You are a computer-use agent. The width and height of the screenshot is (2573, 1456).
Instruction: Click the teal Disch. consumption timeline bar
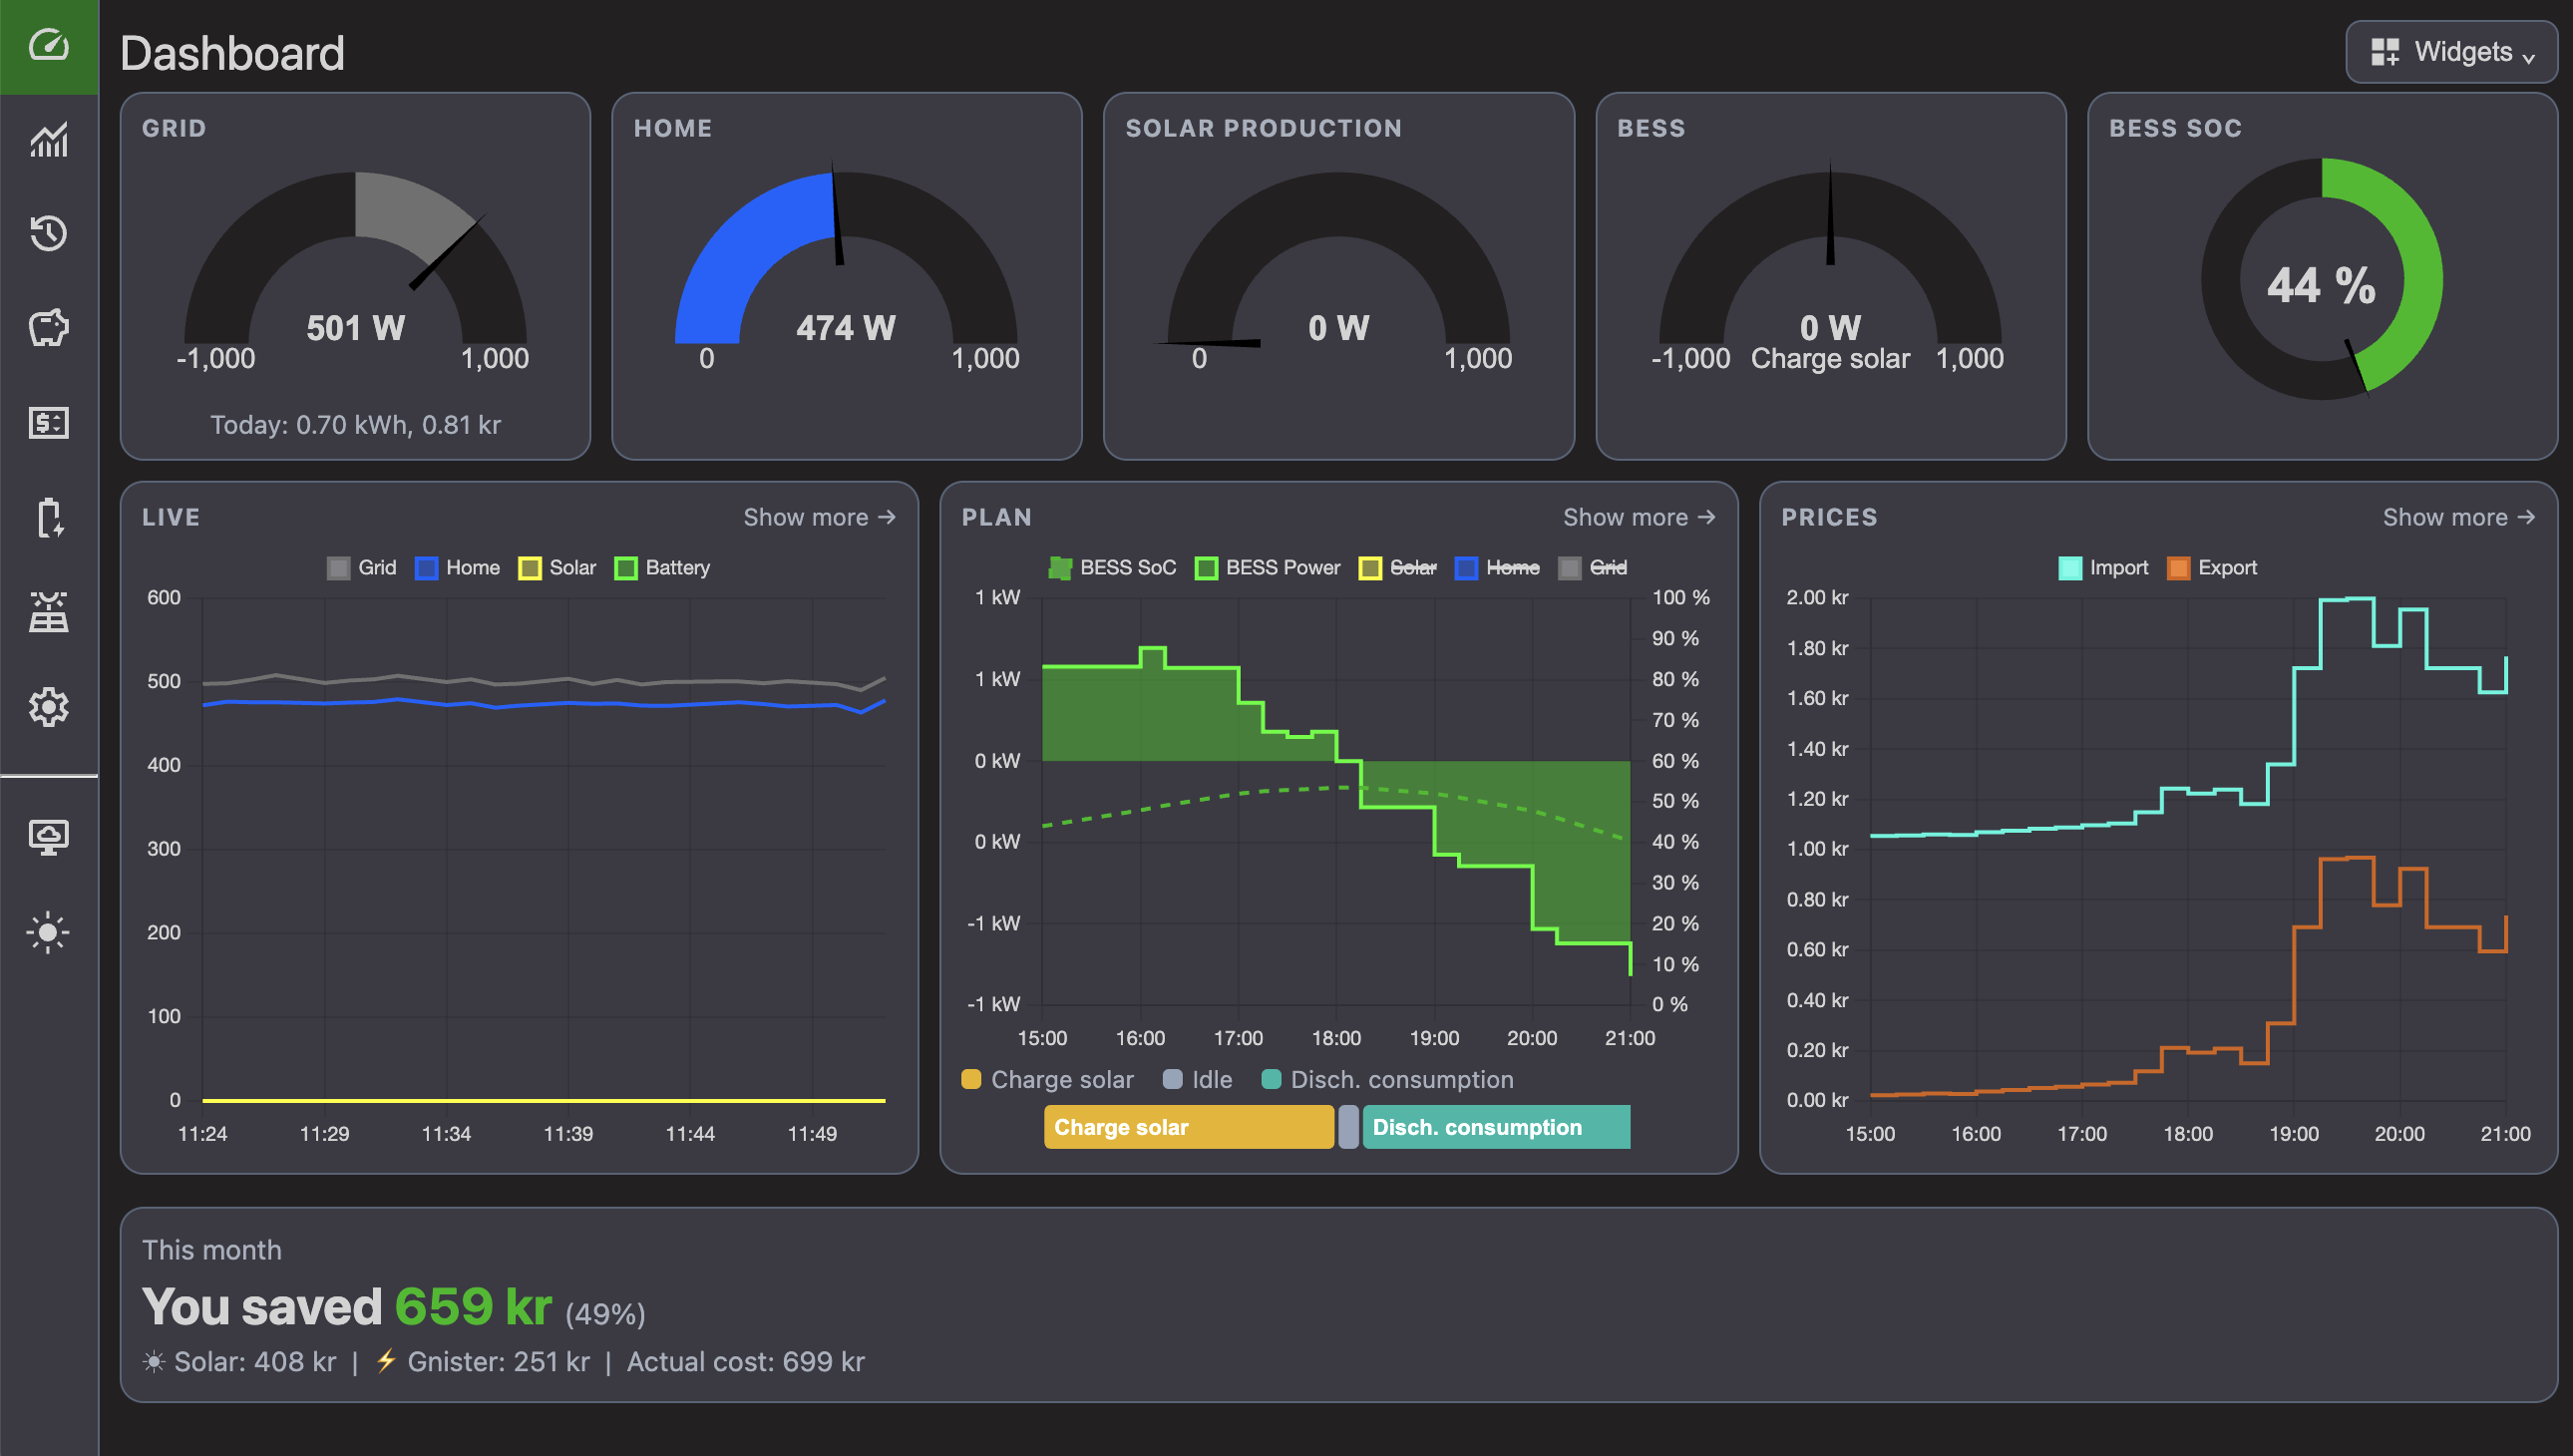click(1496, 1127)
